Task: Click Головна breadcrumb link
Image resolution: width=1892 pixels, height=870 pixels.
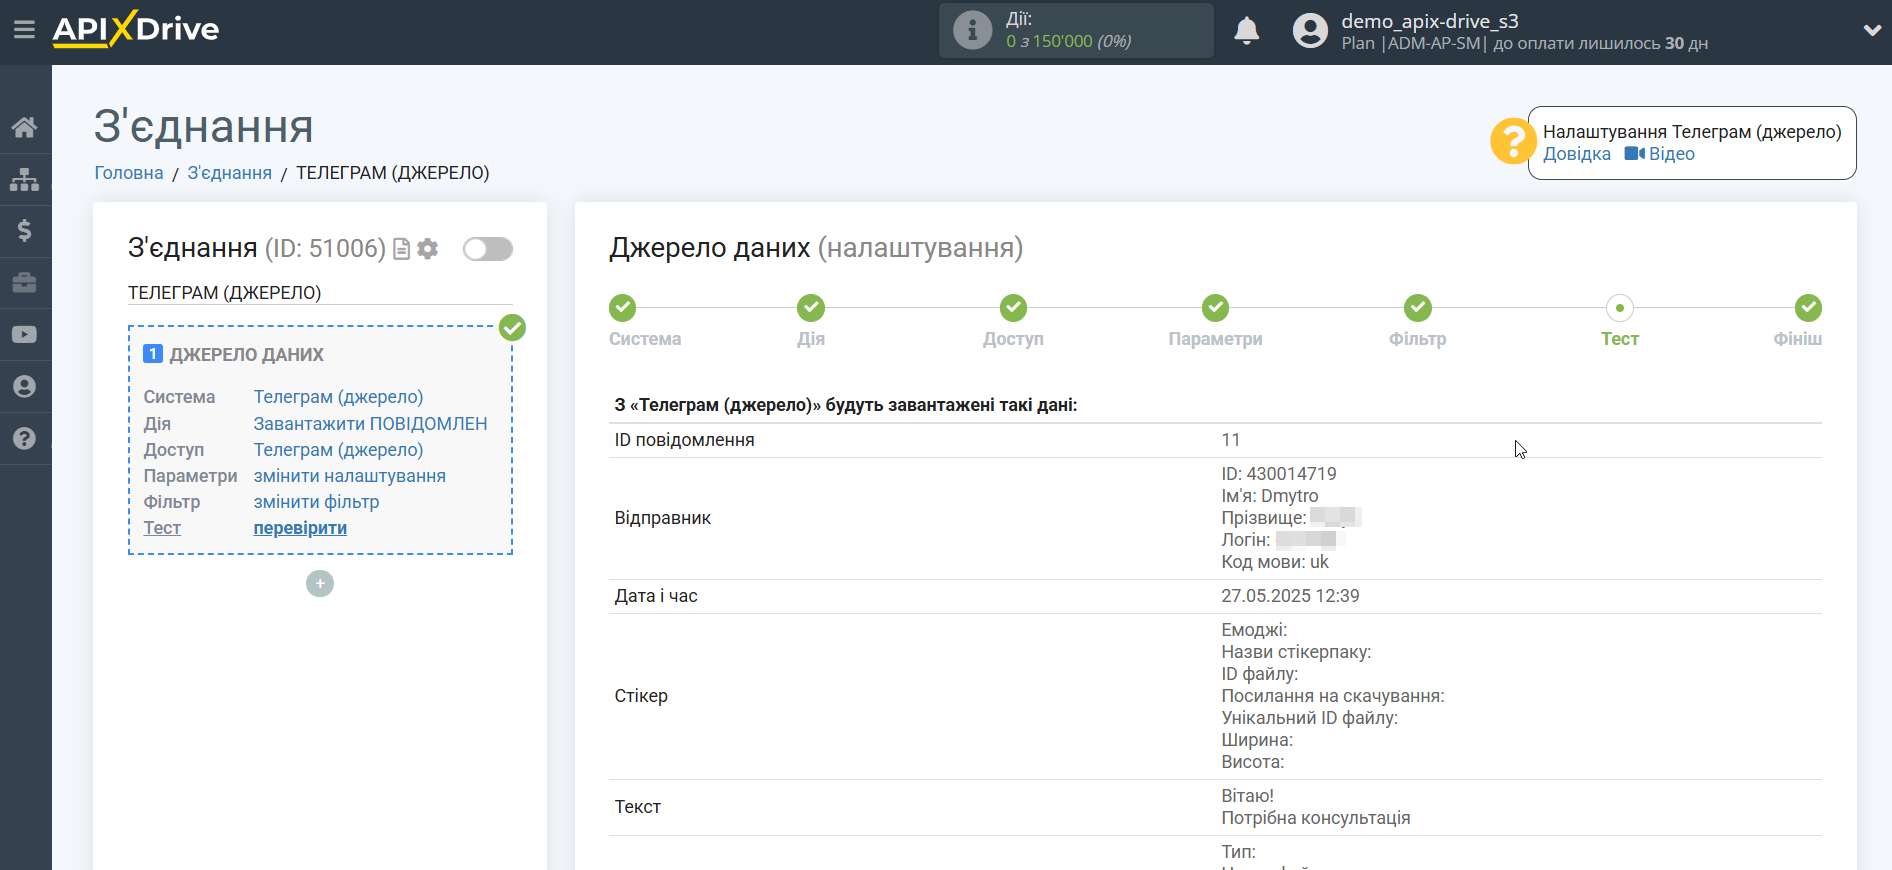Action: click(129, 173)
